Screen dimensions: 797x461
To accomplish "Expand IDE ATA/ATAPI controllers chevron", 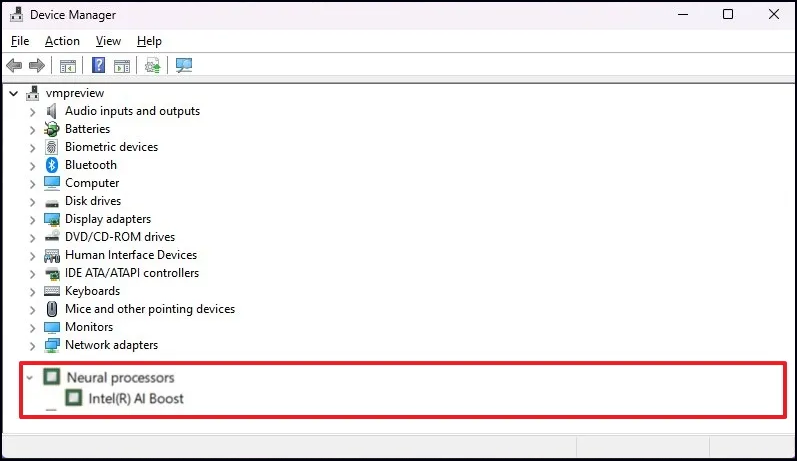I will tap(33, 274).
